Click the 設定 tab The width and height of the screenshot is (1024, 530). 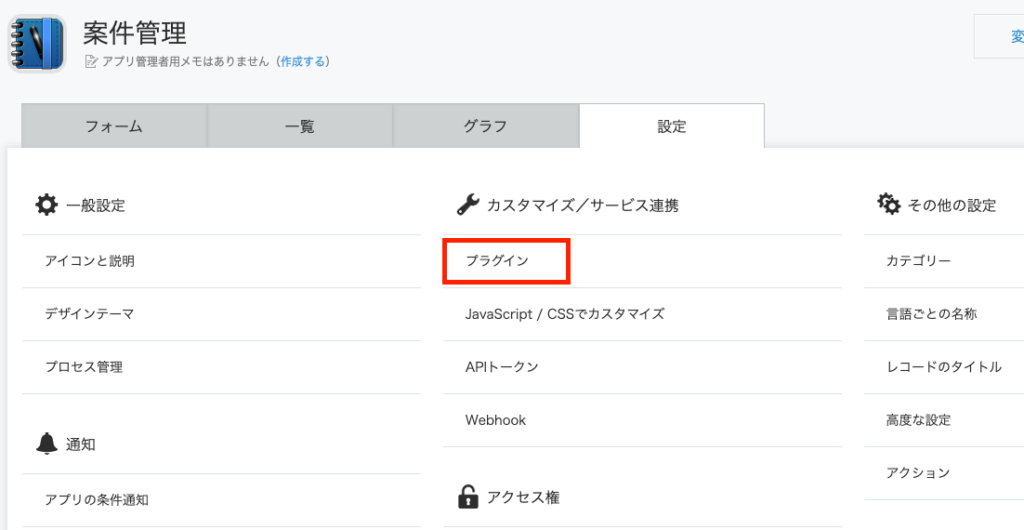(x=671, y=126)
